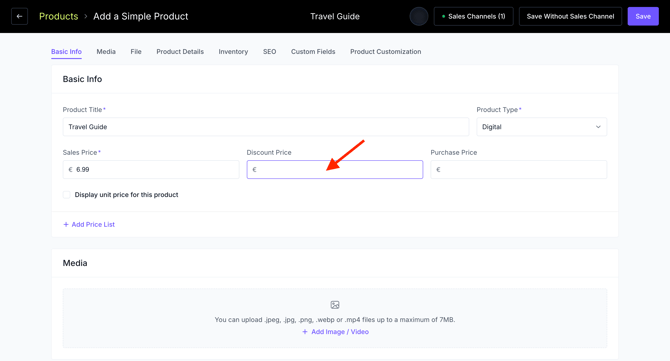Follow the Products breadcrumb link
This screenshot has height=361, width=670.
[59, 16]
